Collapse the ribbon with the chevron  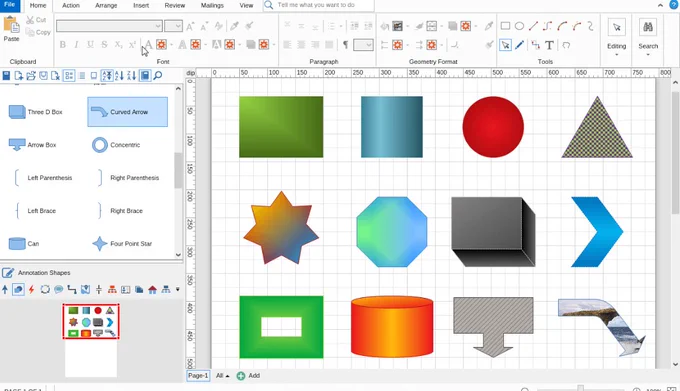[x=660, y=5]
